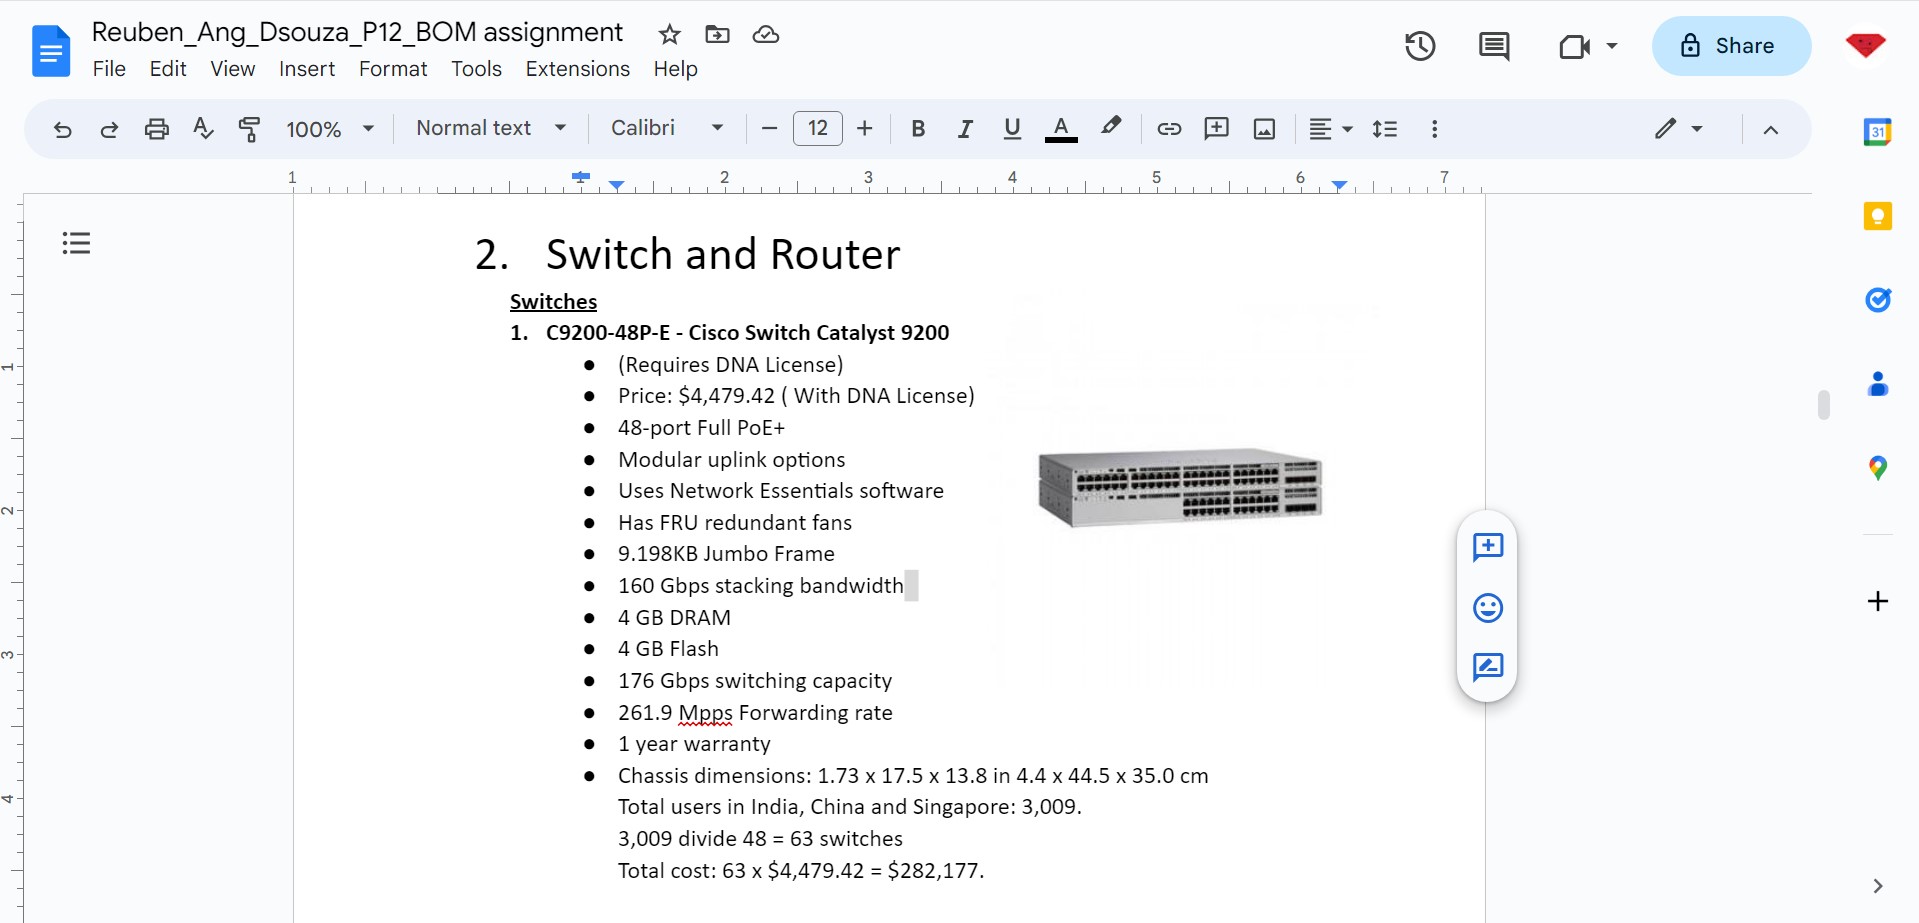Click the Share button
Viewport: 1919px width, 923px height.
[x=1731, y=46]
